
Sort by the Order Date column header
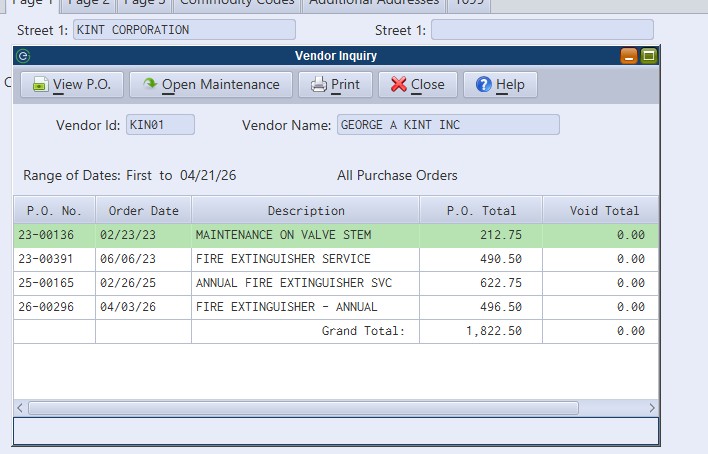pyautogui.click(x=144, y=211)
